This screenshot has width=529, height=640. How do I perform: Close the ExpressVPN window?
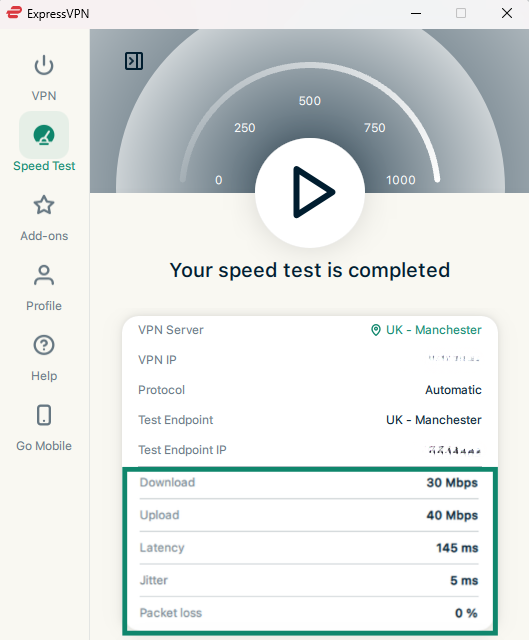tap(507, 13)
